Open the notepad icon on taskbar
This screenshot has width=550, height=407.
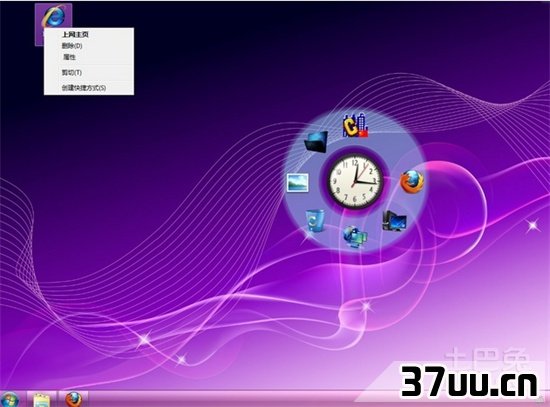coord(41,400)
